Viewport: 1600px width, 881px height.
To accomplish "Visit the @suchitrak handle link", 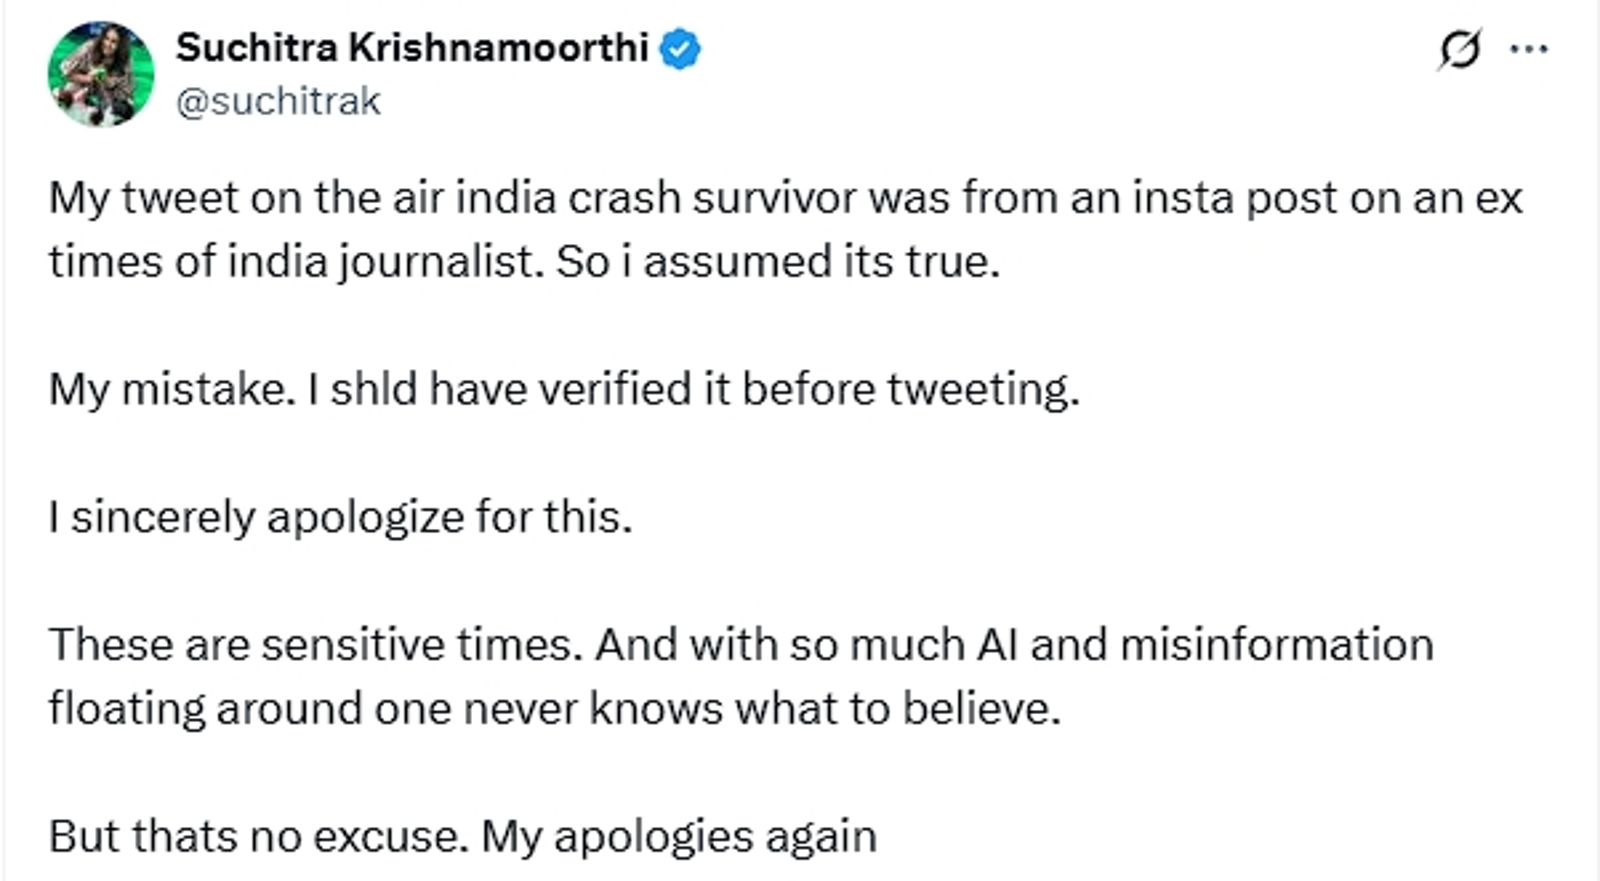I will [x=278, y=101].
